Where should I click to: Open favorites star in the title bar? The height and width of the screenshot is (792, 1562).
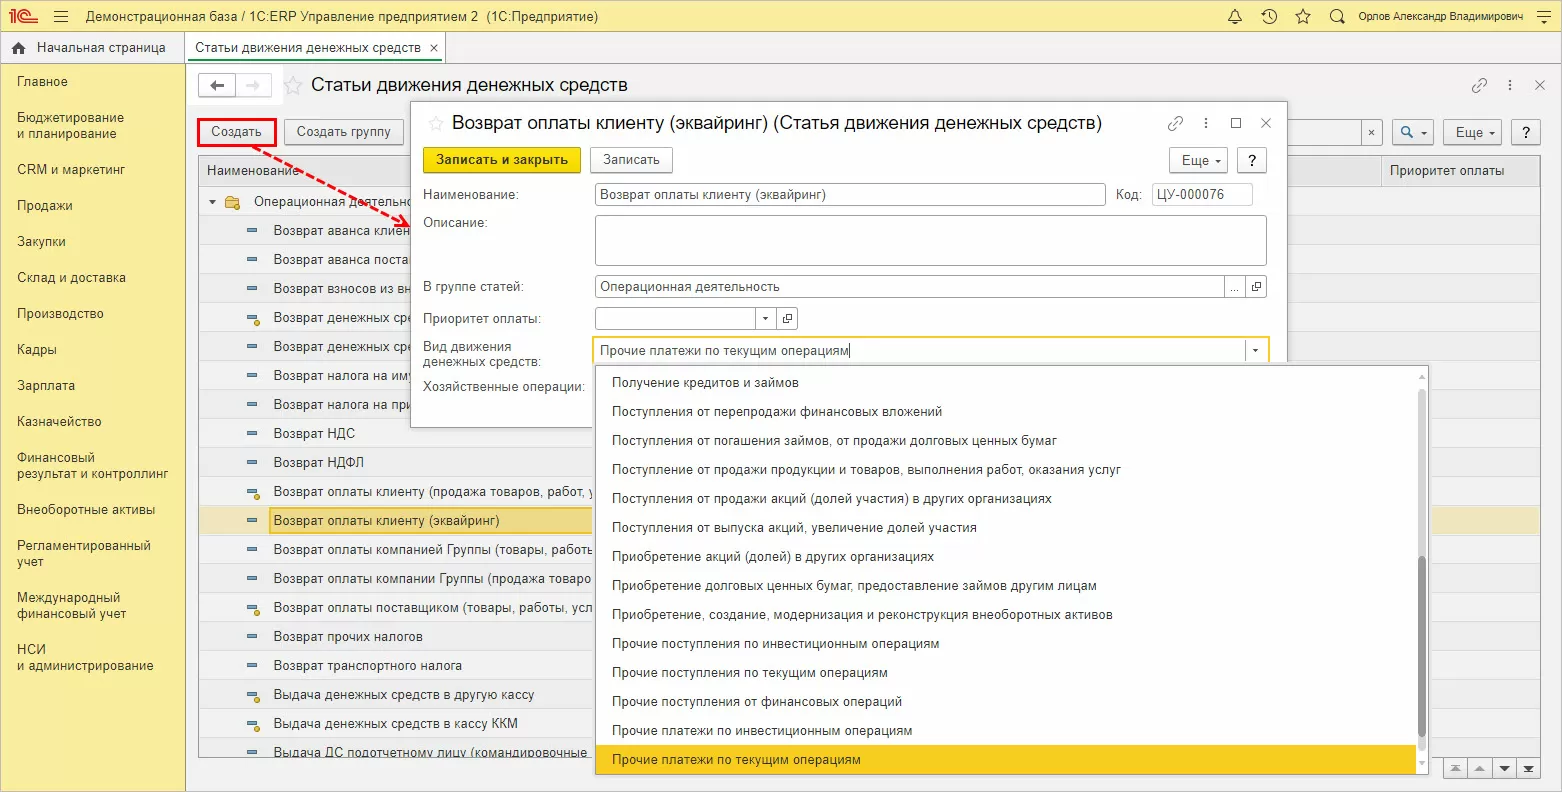[x=1302, y=17]
